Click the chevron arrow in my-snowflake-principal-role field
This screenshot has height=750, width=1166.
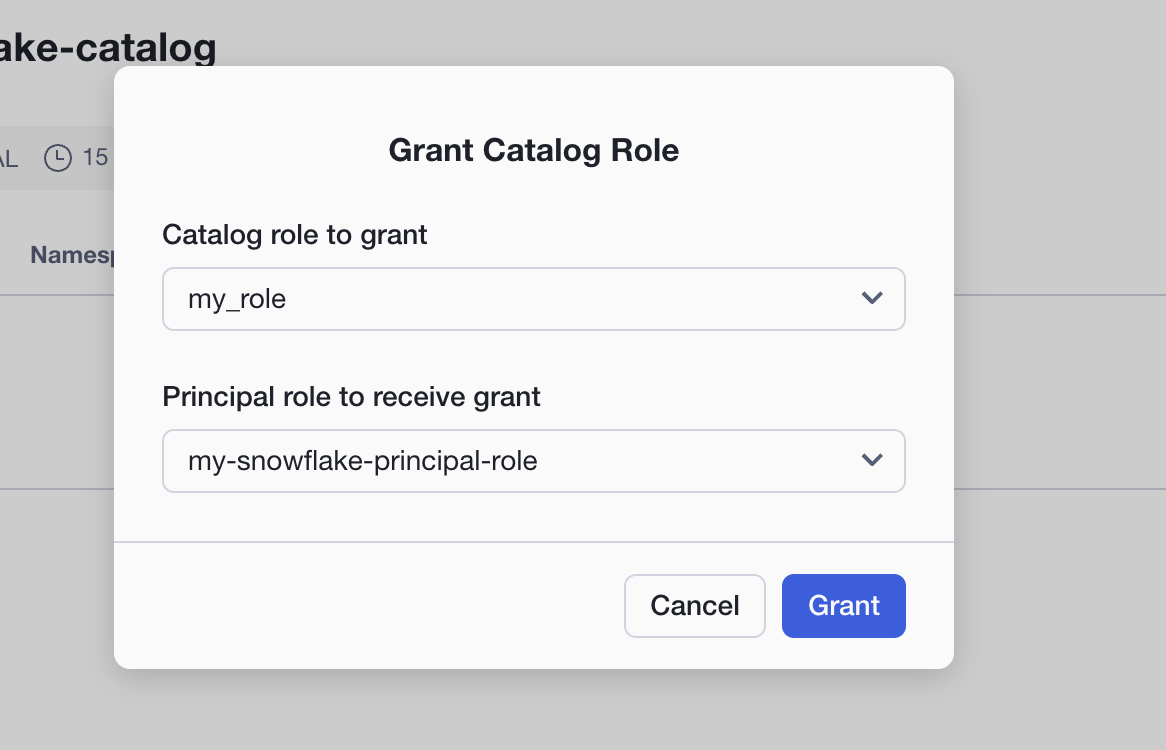pos(872,460)
